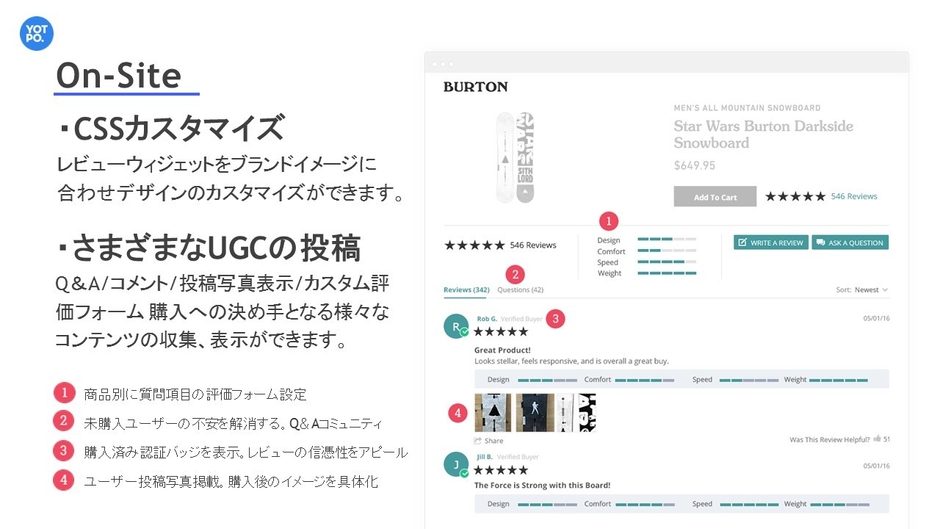Screen dimensions: 940x529
Task: Click the Add To Cart button
Action: click(x=715, y=197)
